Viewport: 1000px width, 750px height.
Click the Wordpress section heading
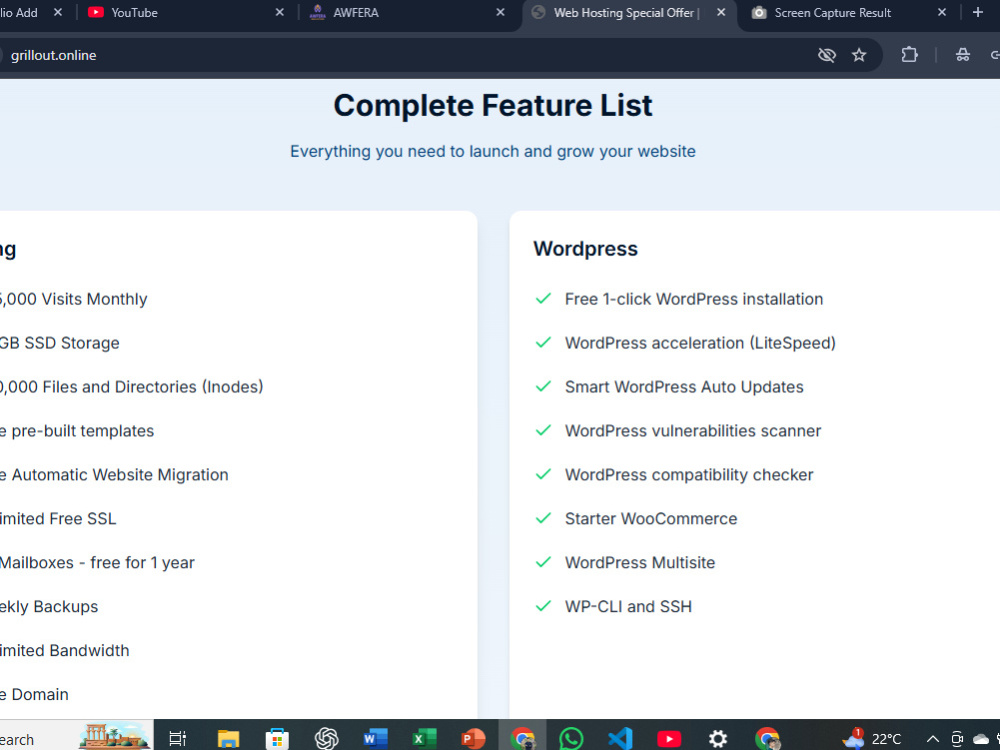pyautogui.click(x=585, y=249)
